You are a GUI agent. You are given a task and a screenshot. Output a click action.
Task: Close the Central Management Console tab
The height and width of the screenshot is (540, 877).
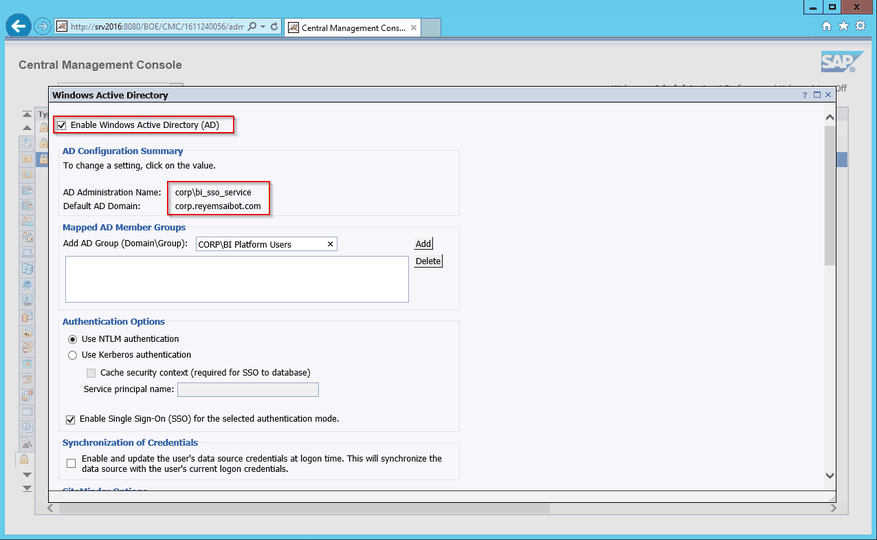pos(413,27)
